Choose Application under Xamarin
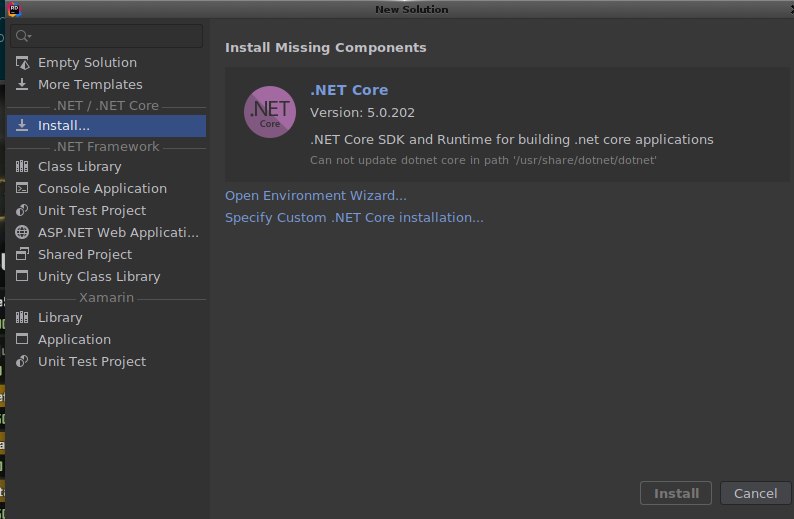 [x=106, y=339]
